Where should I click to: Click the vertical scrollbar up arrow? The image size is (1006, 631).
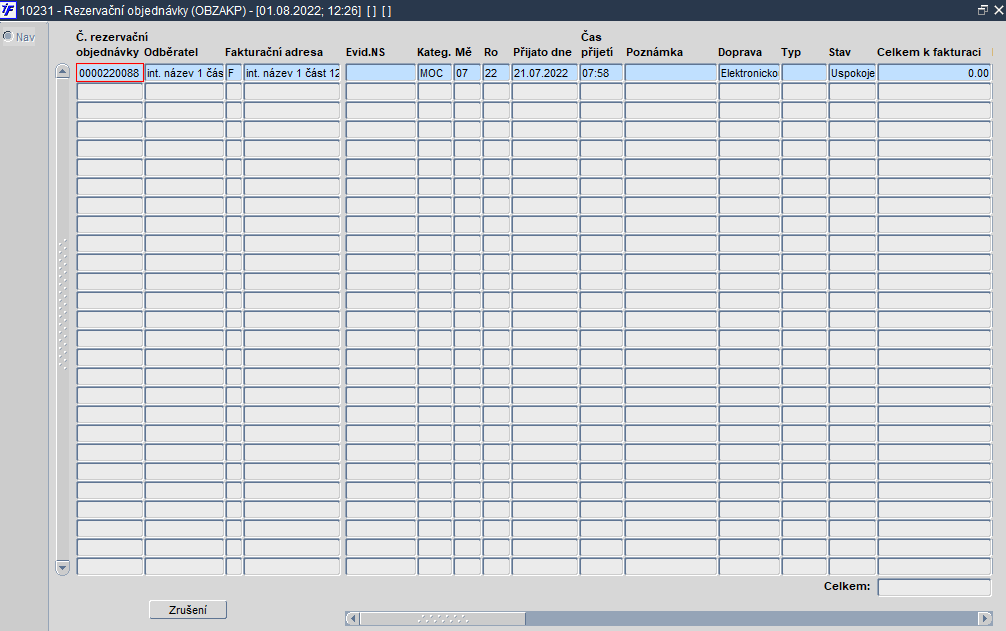(62, 71)
